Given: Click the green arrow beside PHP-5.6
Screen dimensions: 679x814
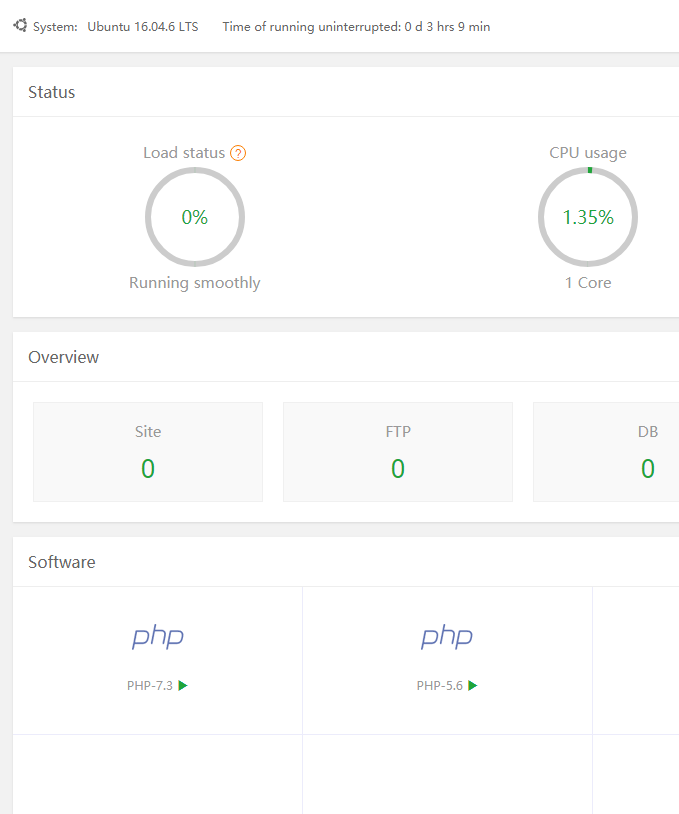Looking at the screenshot, I should click(x=473, y=685).
